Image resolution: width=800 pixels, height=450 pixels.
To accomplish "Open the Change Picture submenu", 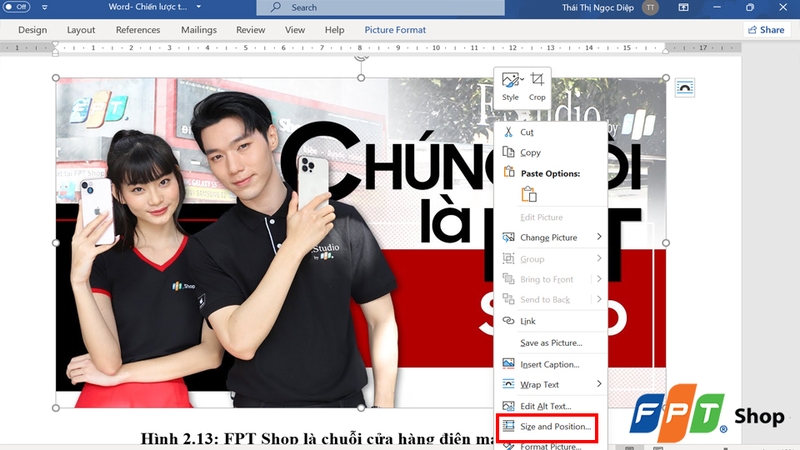I will tap(551, 238).
